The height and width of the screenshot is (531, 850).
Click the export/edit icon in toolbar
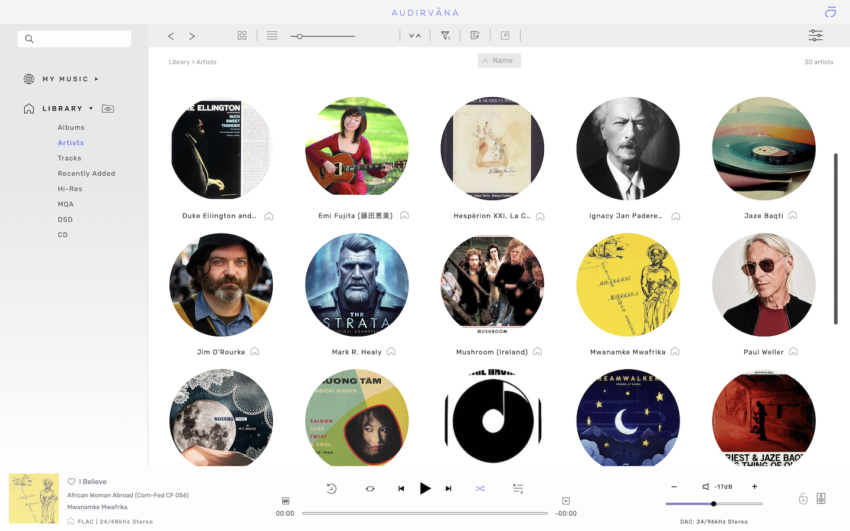click(505, 35)
